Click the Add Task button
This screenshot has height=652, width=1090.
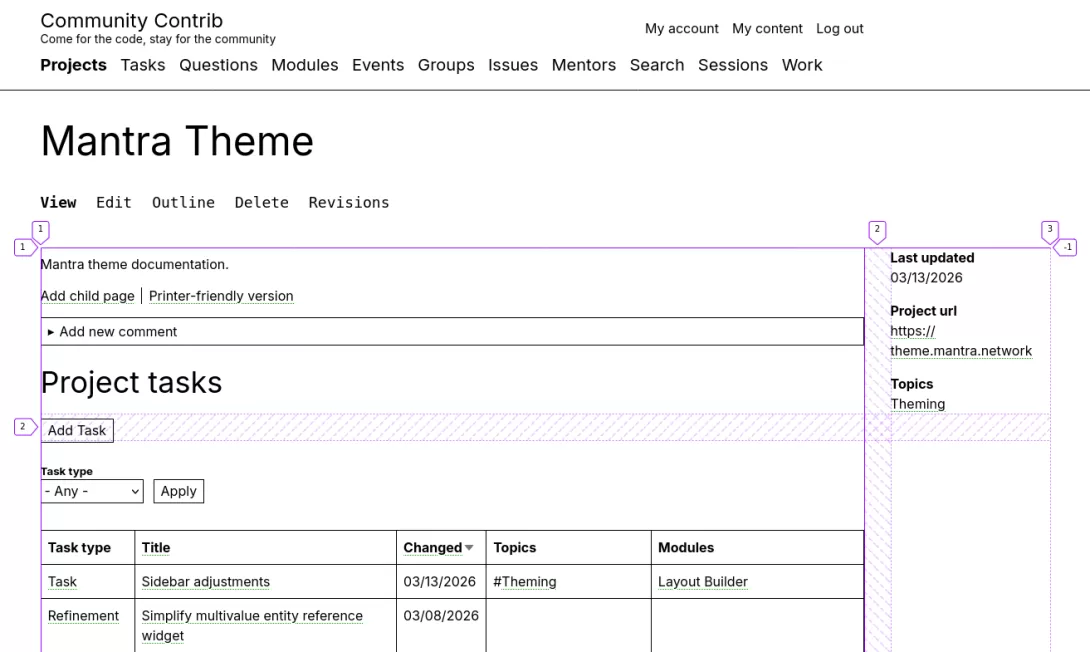(77, 430)
